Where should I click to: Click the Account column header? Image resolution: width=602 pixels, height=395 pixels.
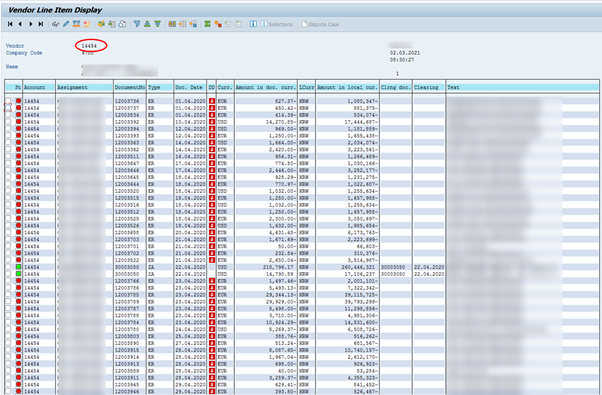point(39,87)
